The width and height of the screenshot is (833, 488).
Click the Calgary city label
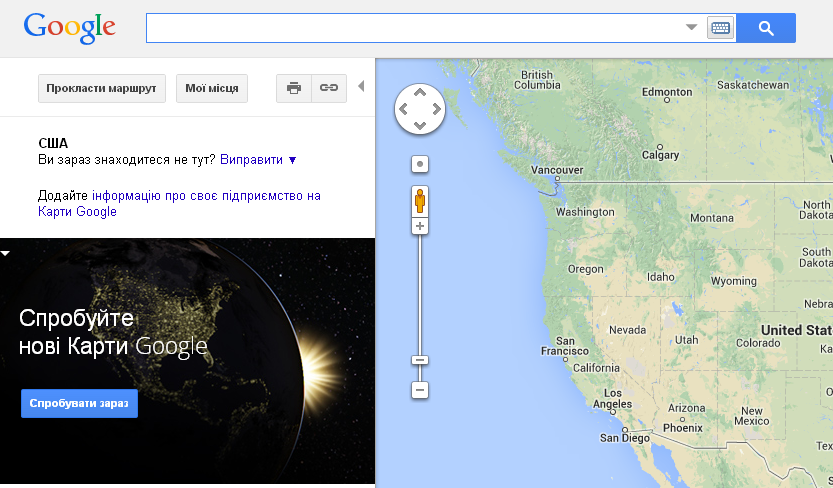(660, 155)
